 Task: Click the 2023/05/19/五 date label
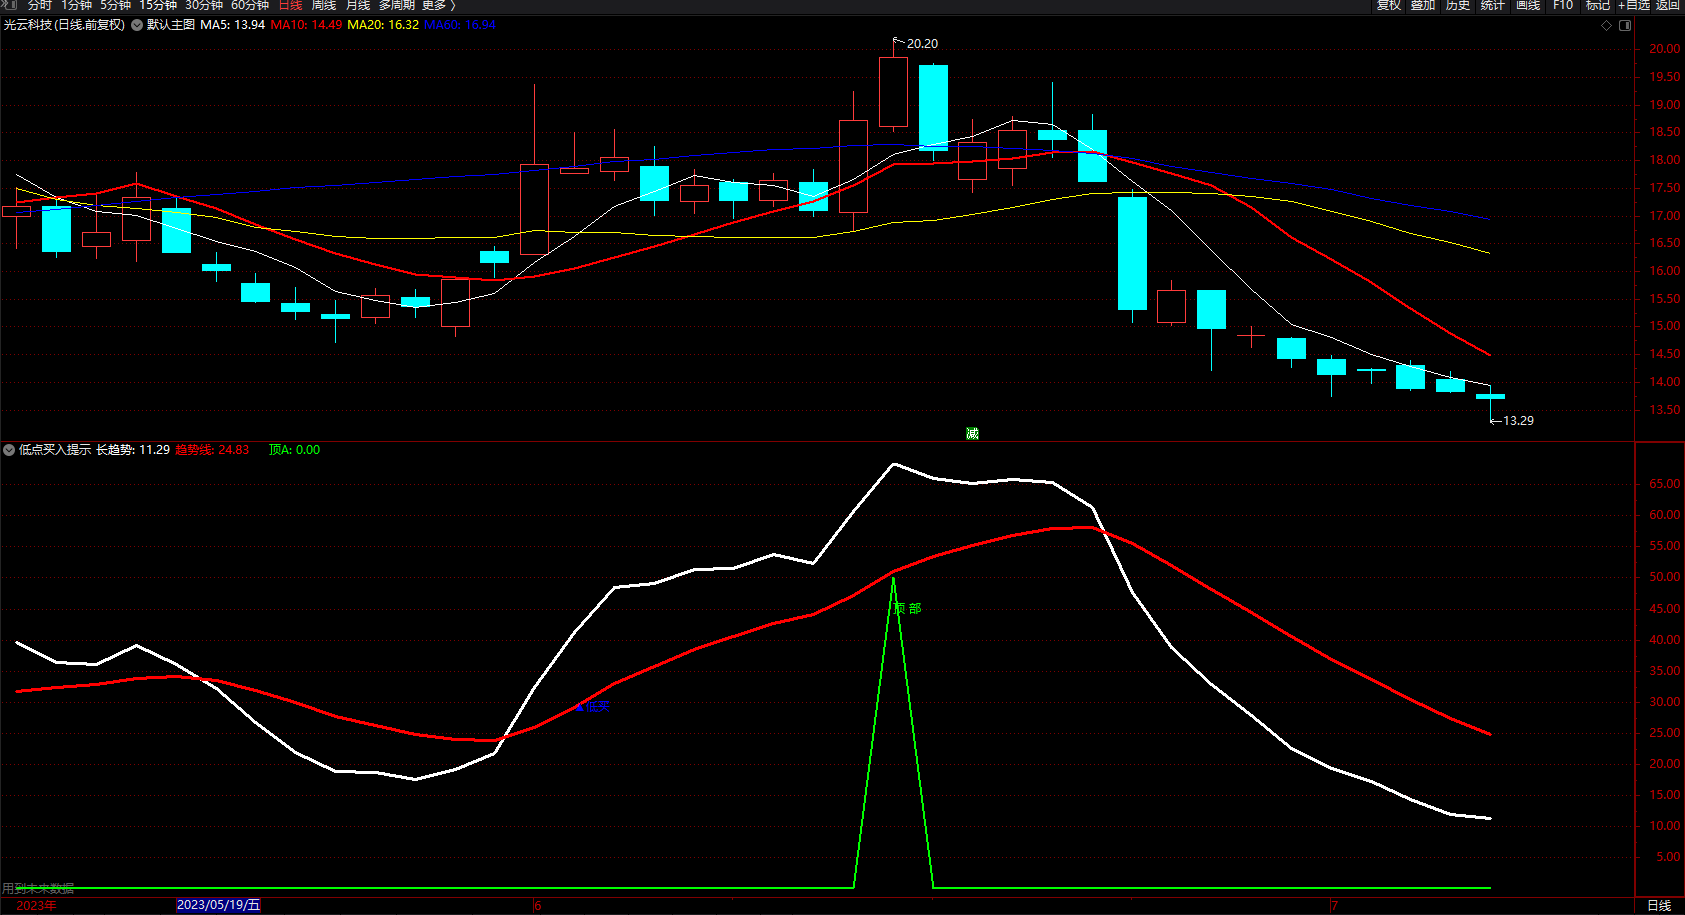pyautogui.click(x=218, y=905)
